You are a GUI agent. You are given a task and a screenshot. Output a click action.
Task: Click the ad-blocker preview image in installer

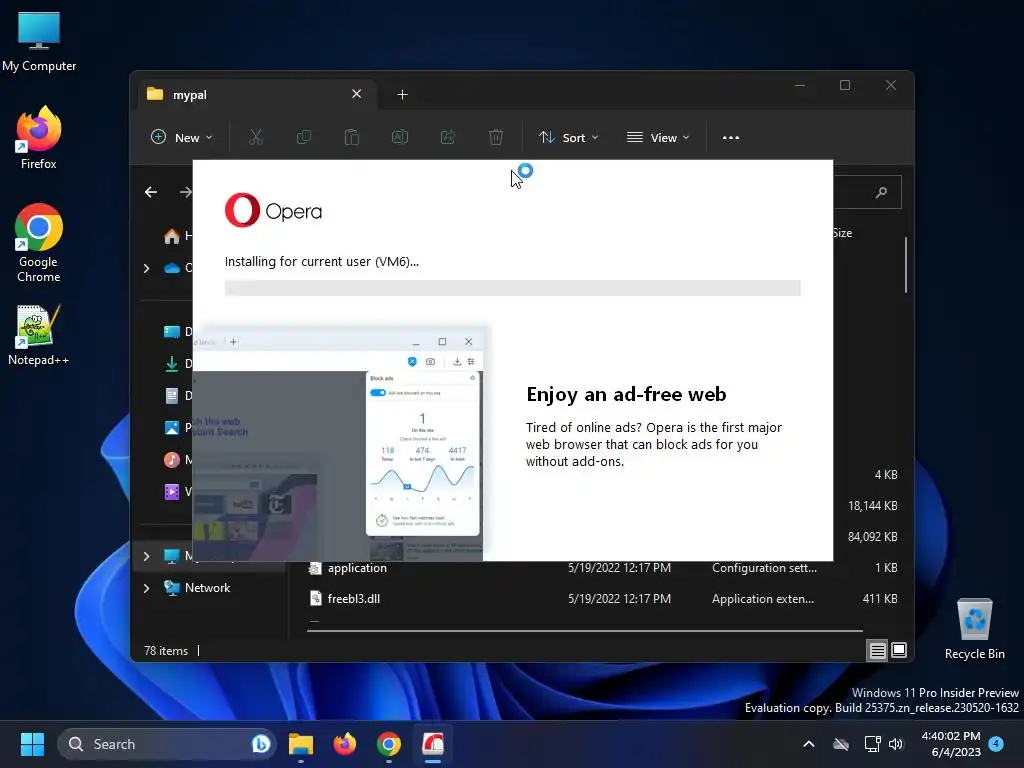338,445
